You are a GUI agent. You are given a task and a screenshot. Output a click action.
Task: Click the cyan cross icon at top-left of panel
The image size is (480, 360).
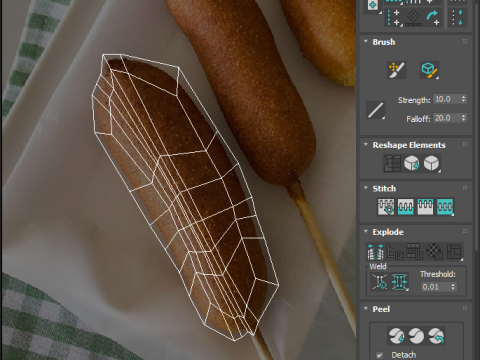[x=373, y=6]
